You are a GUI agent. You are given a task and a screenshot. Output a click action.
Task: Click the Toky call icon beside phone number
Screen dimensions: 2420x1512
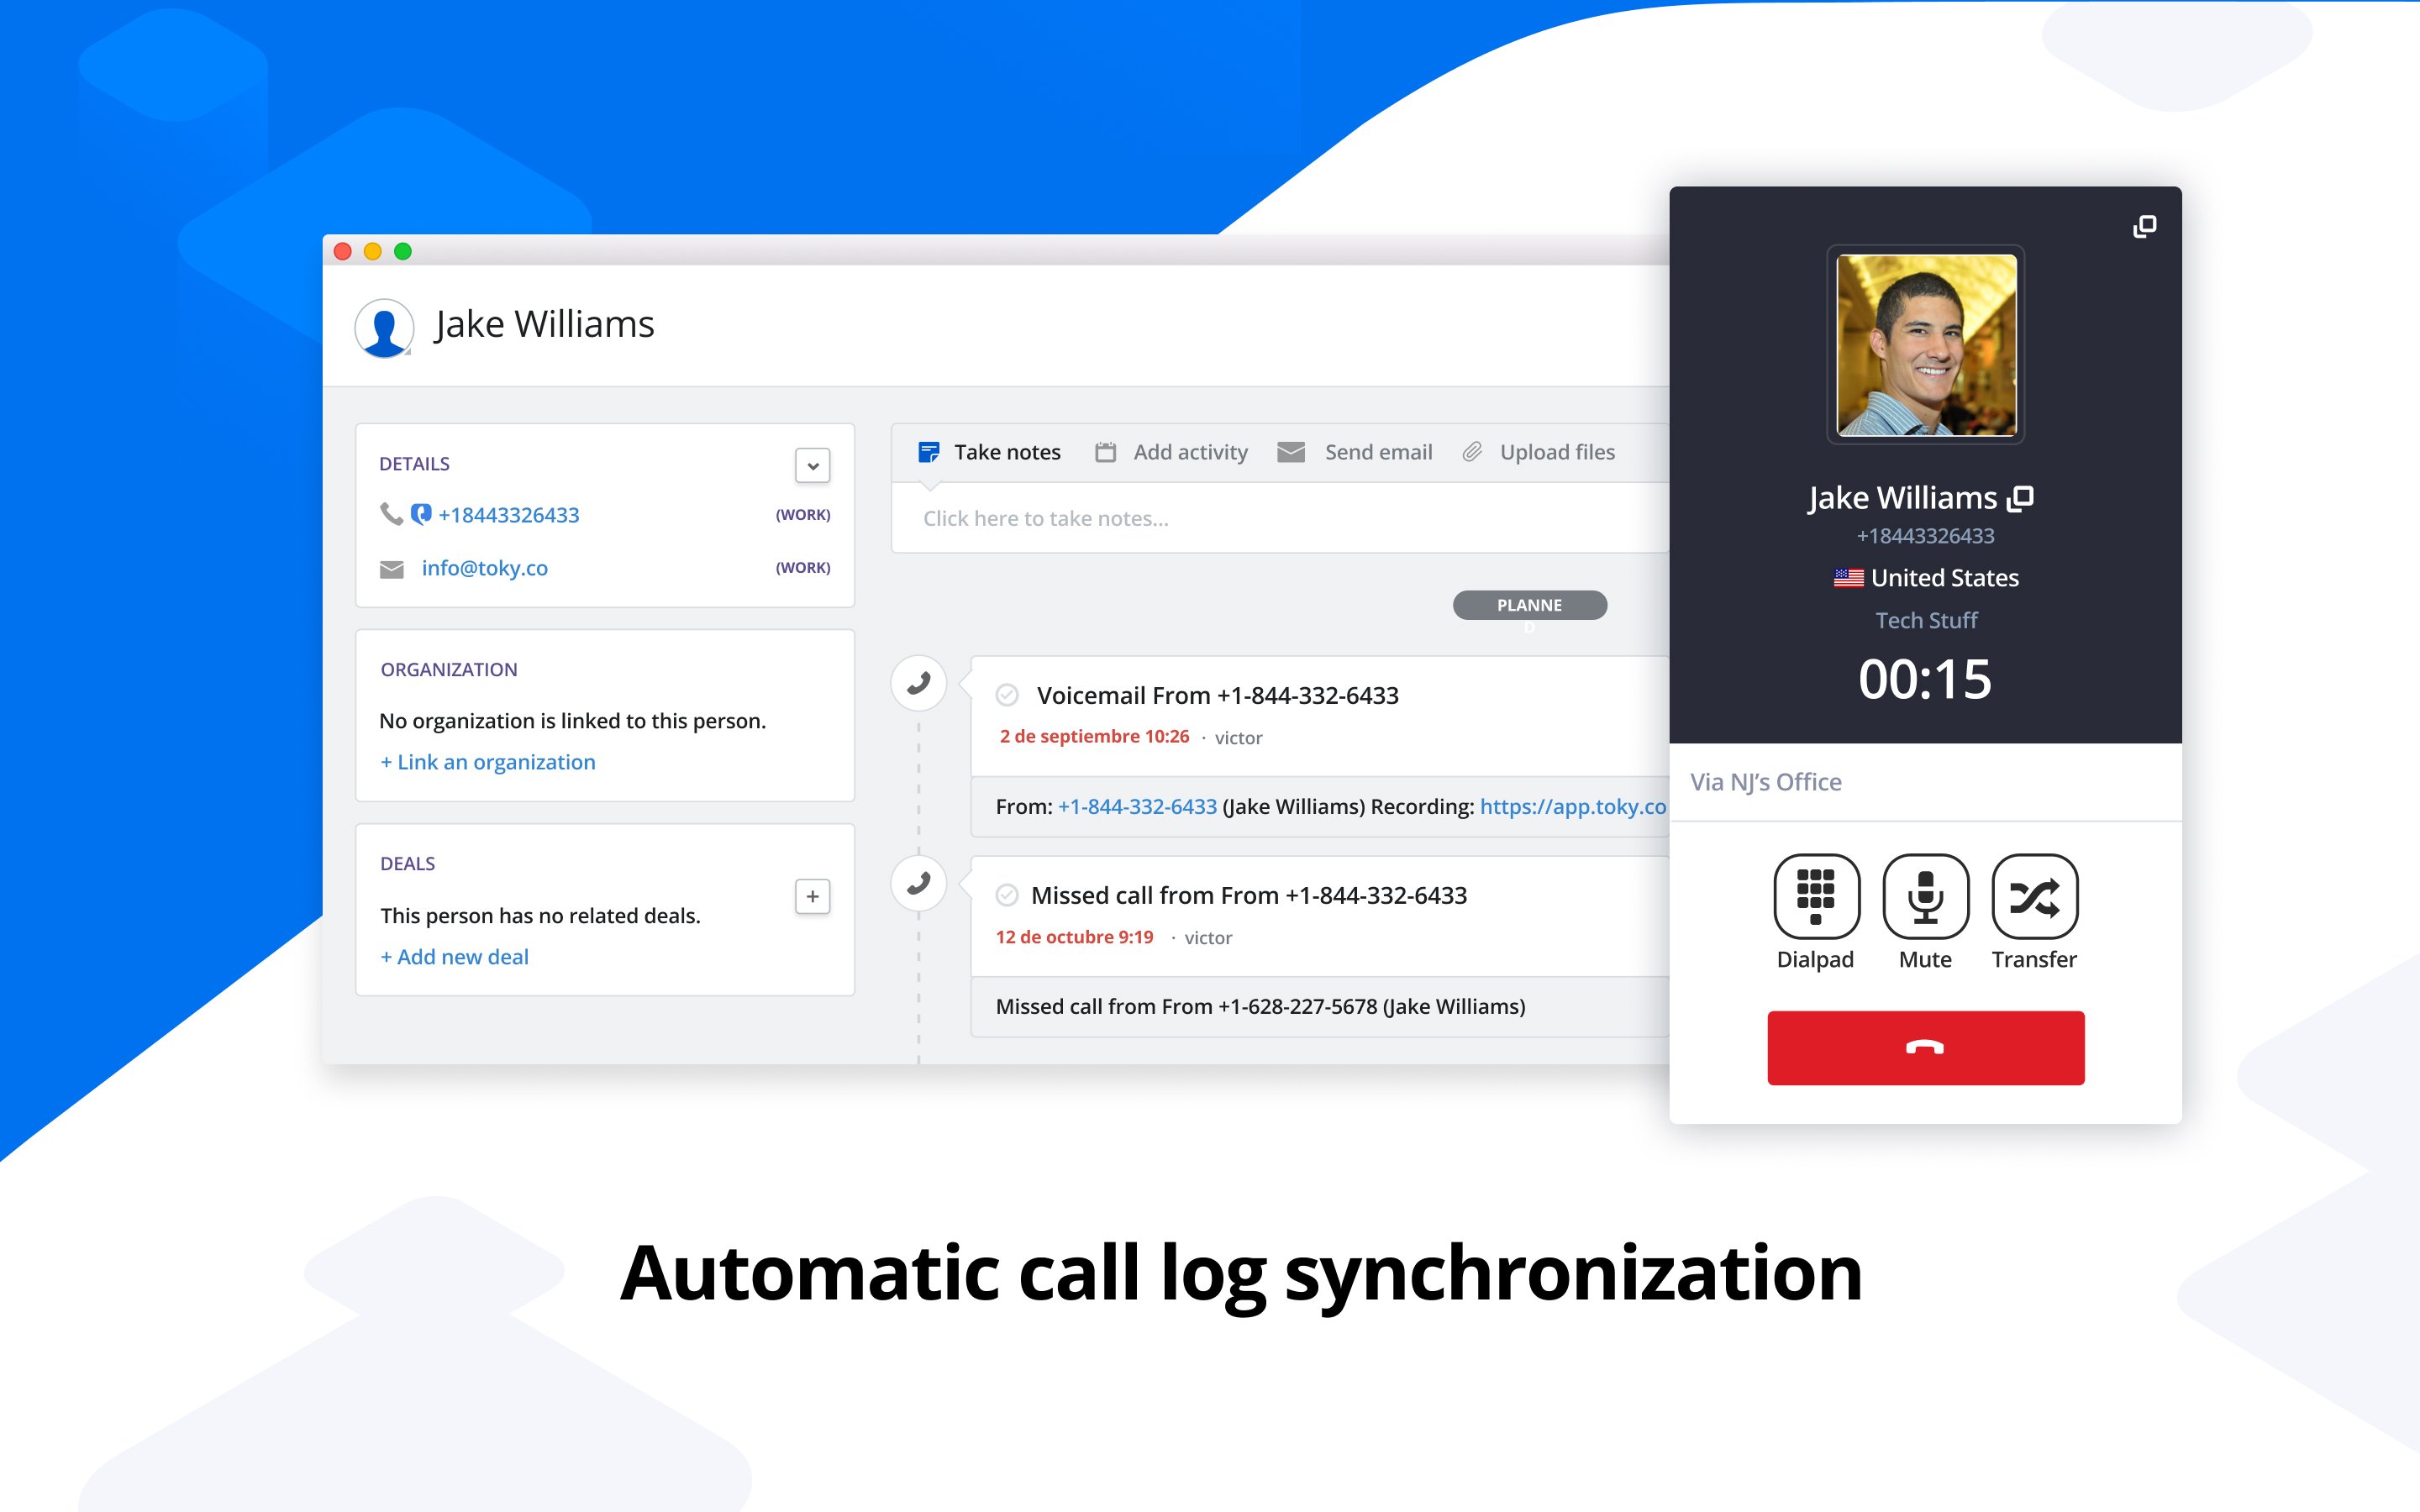tap(421, 514)
